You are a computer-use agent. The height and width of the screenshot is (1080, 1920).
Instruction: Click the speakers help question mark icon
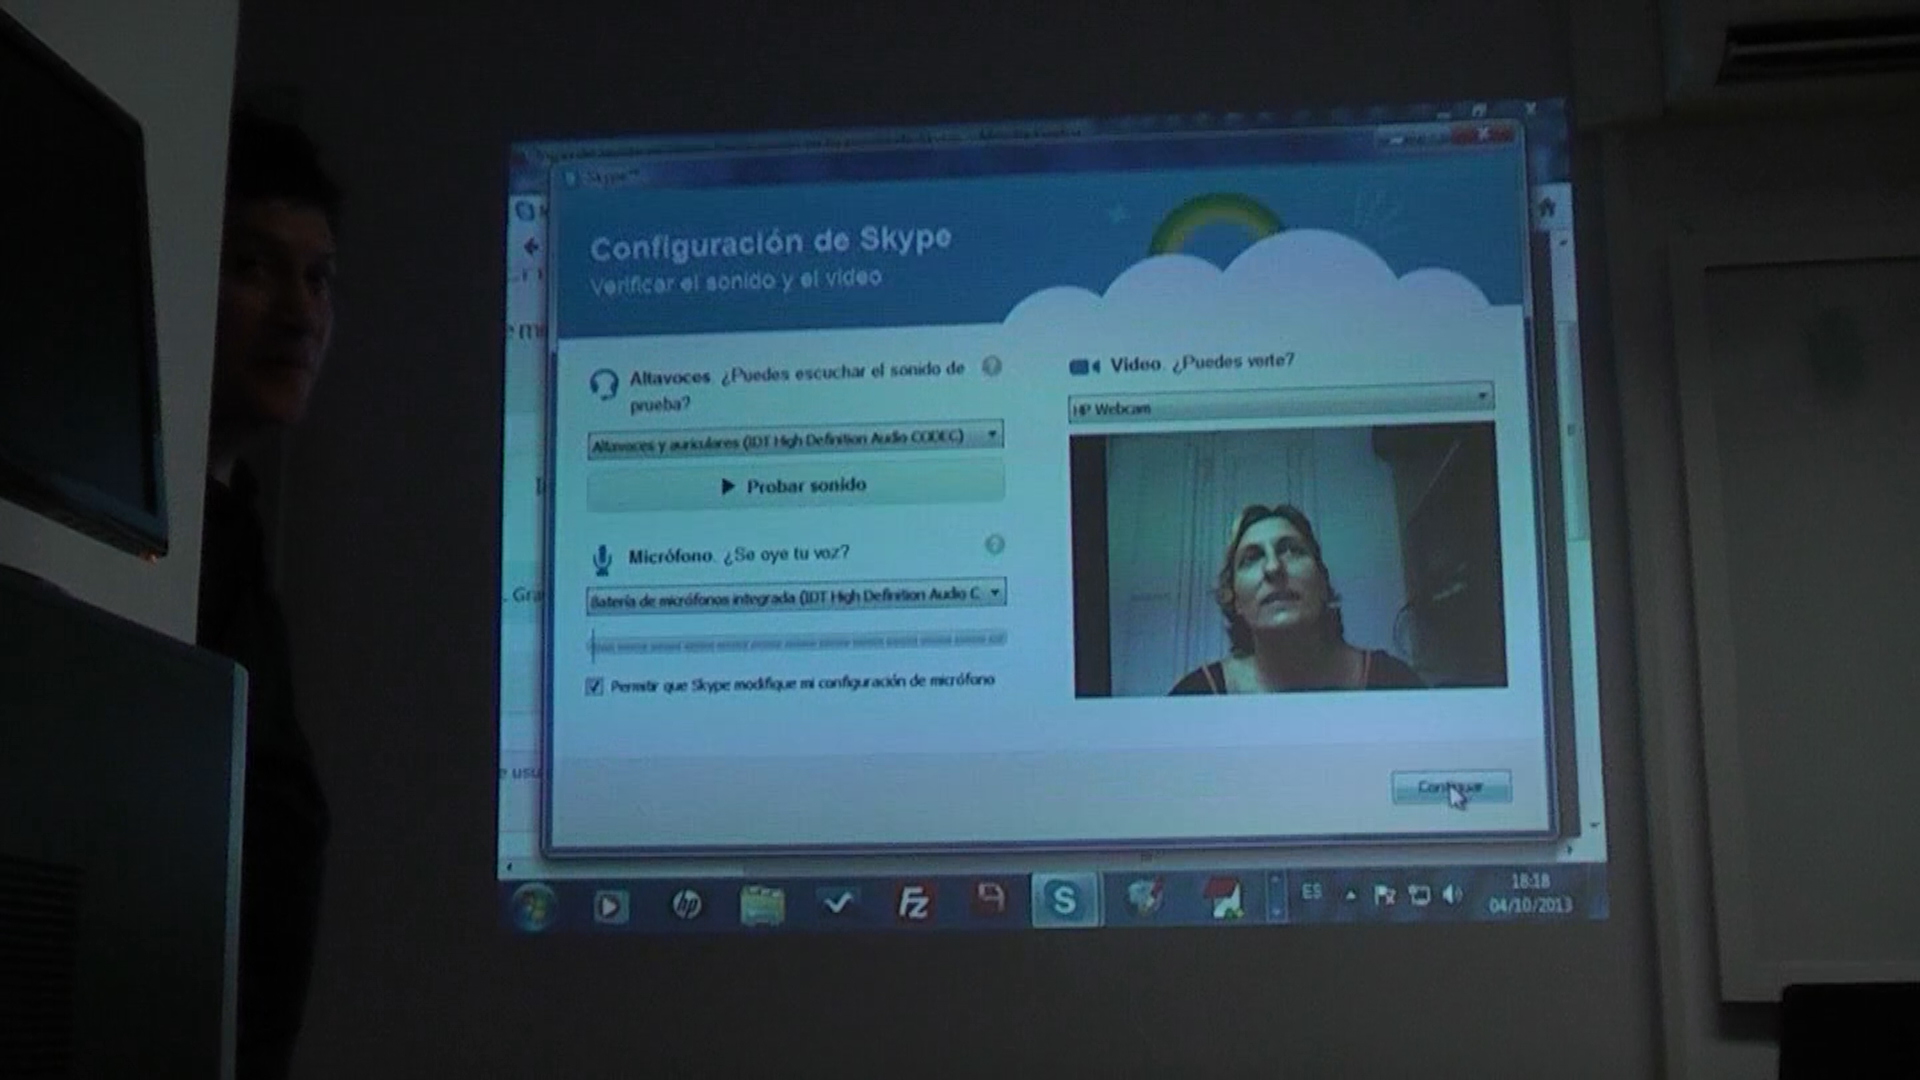(x=991, y=366)
